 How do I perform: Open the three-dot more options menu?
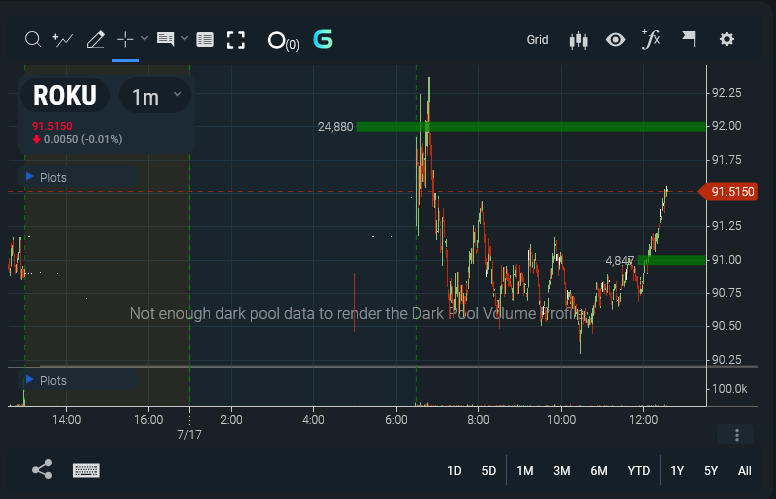pyautogui.click(x=736, y=435)
